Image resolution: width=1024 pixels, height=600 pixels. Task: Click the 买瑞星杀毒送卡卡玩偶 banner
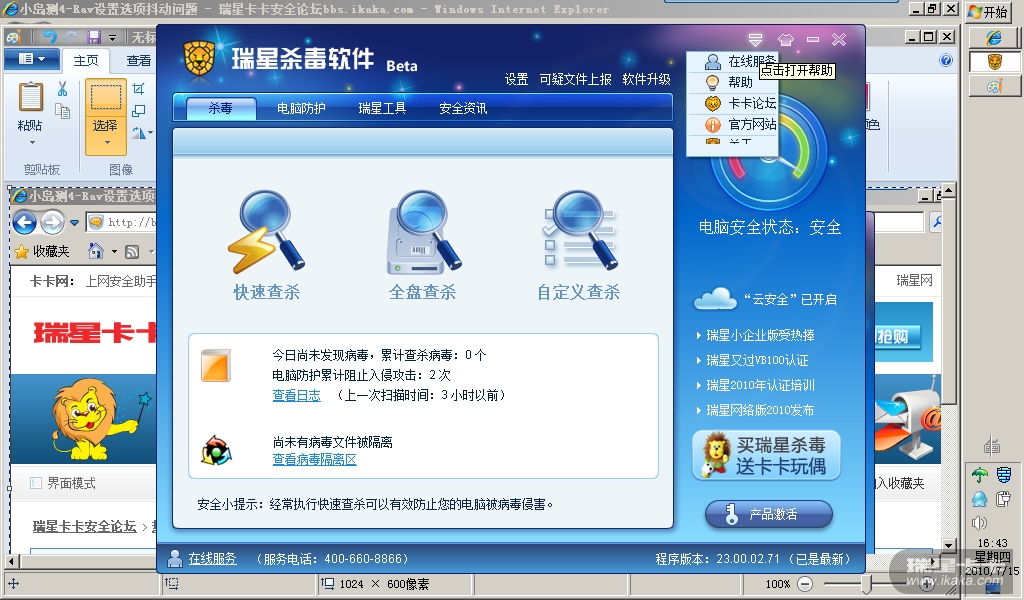[766, 456]
